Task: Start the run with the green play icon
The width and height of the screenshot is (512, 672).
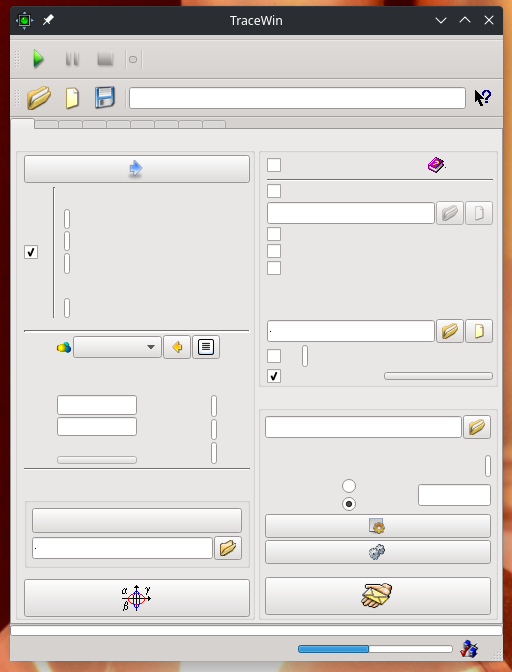Action: (38, 59)
